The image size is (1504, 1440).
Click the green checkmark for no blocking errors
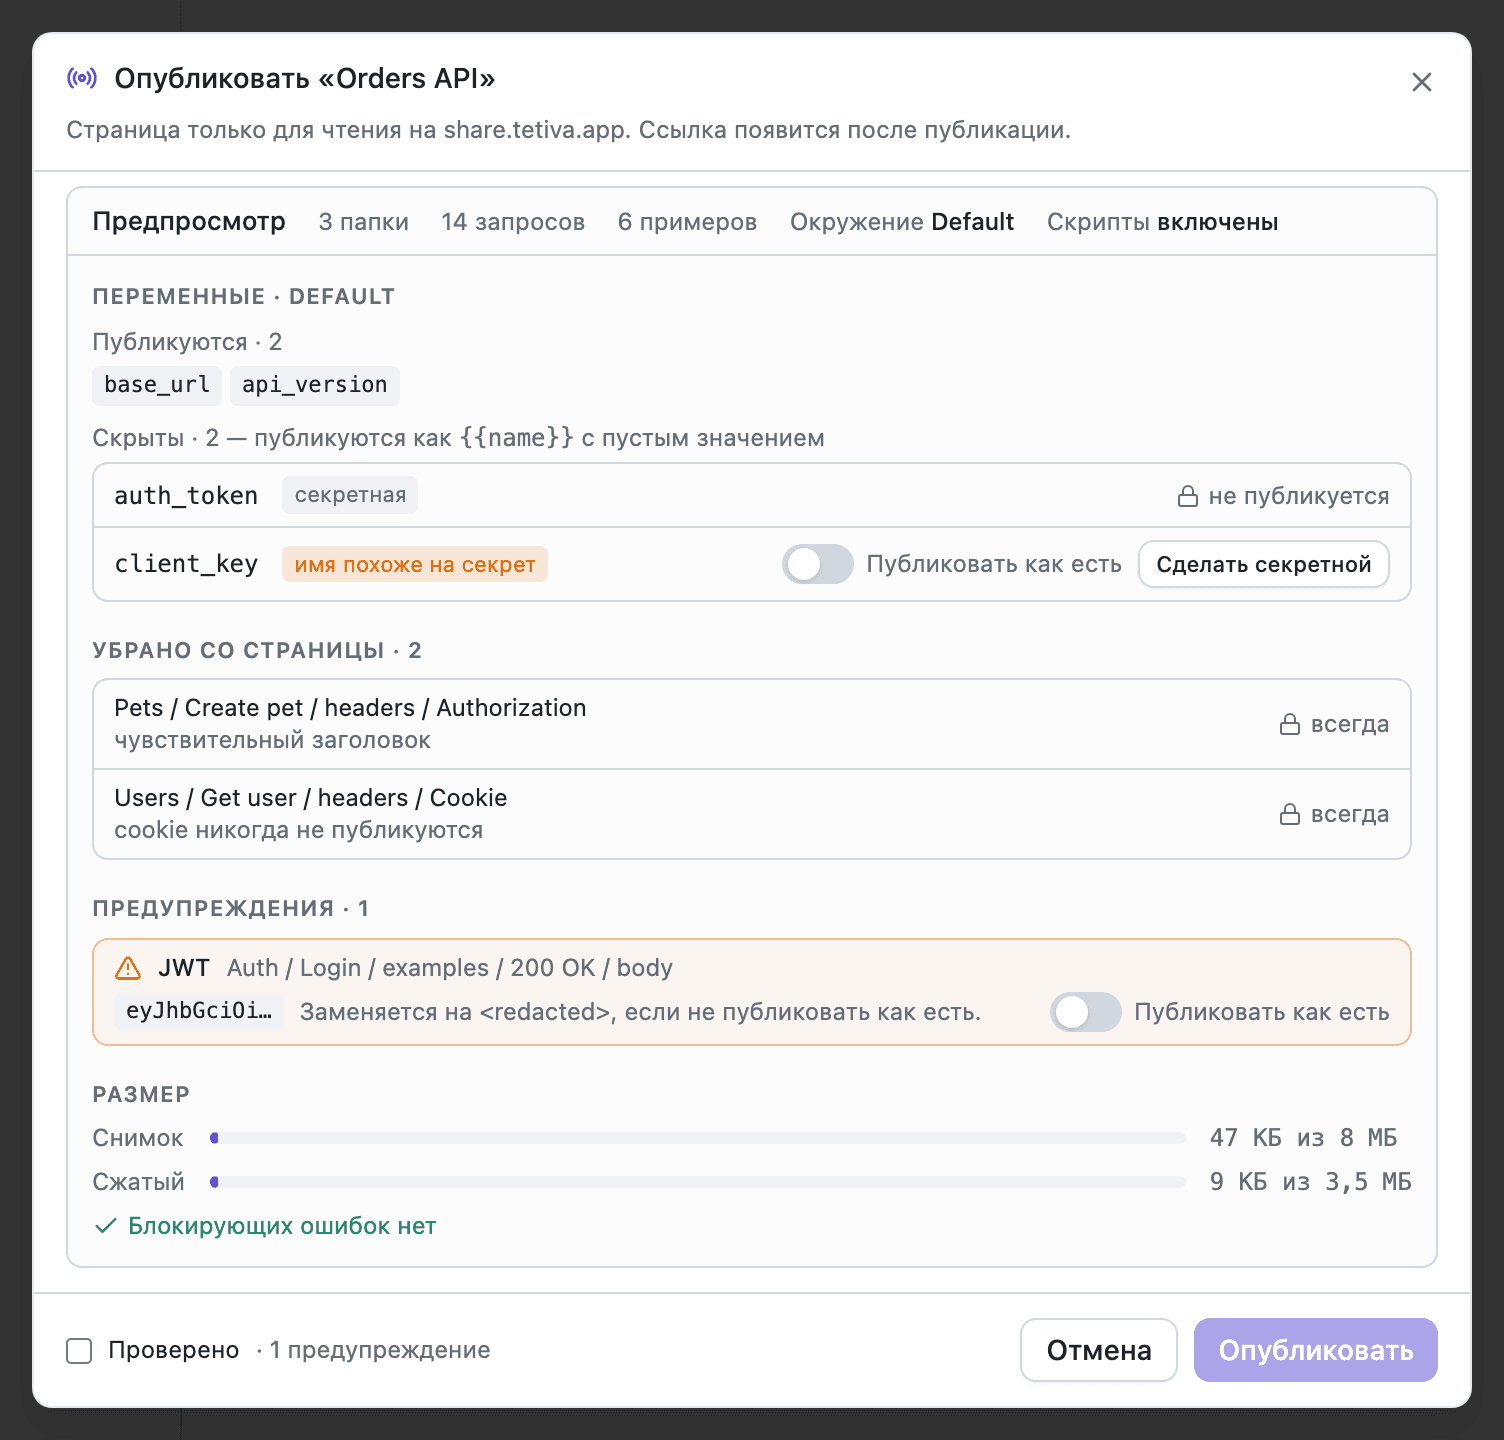(105, 1226)
